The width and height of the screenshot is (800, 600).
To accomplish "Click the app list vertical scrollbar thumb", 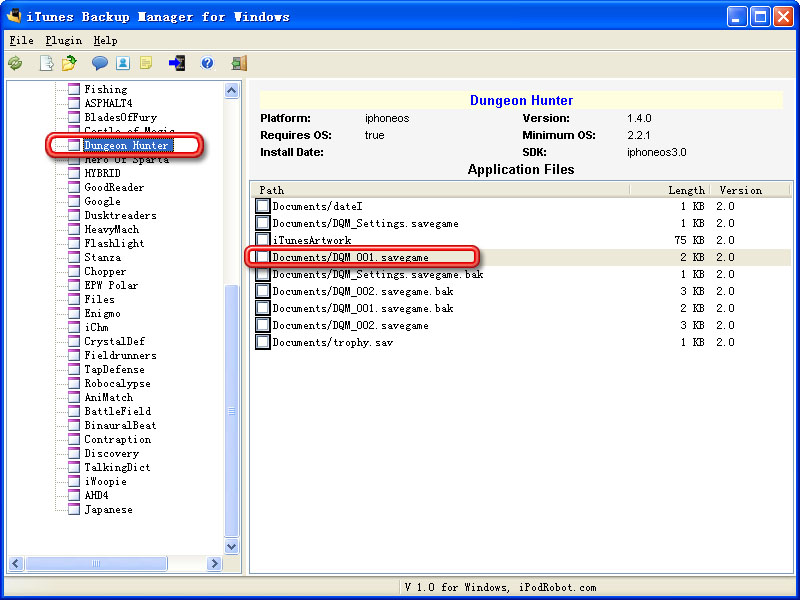I will 232,410.
